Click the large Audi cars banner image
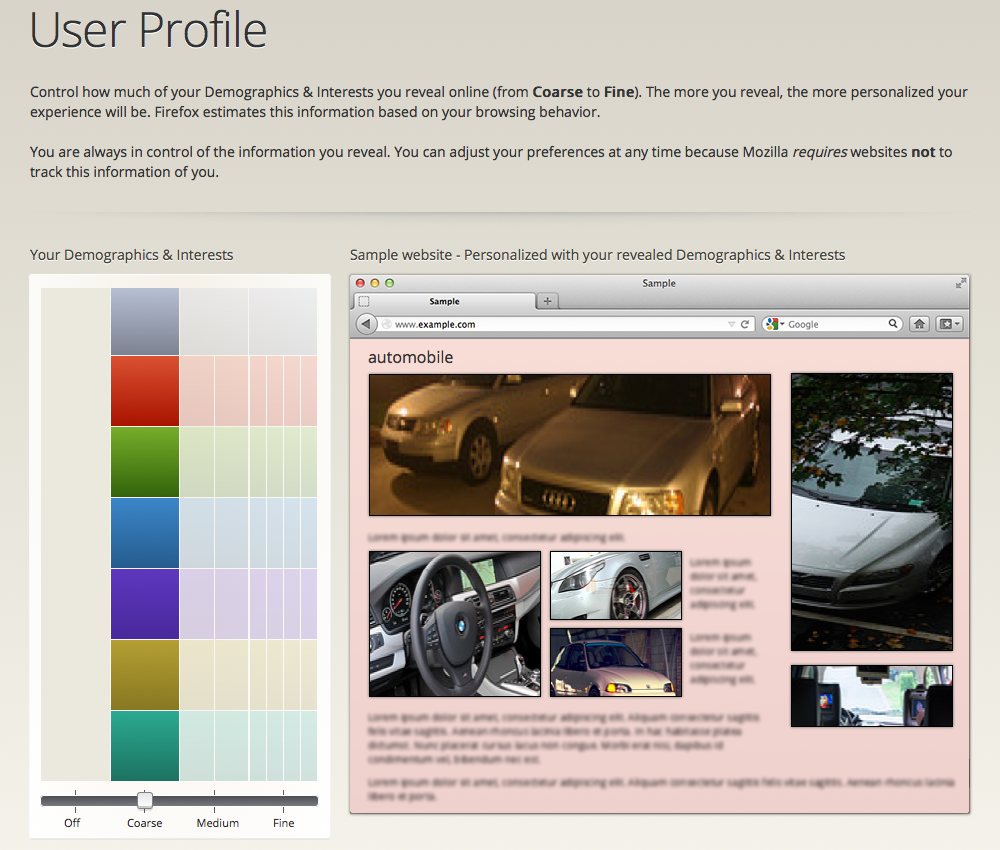Screen dimensions: 1000x850 pyautogui.click(x=570, y=445)
